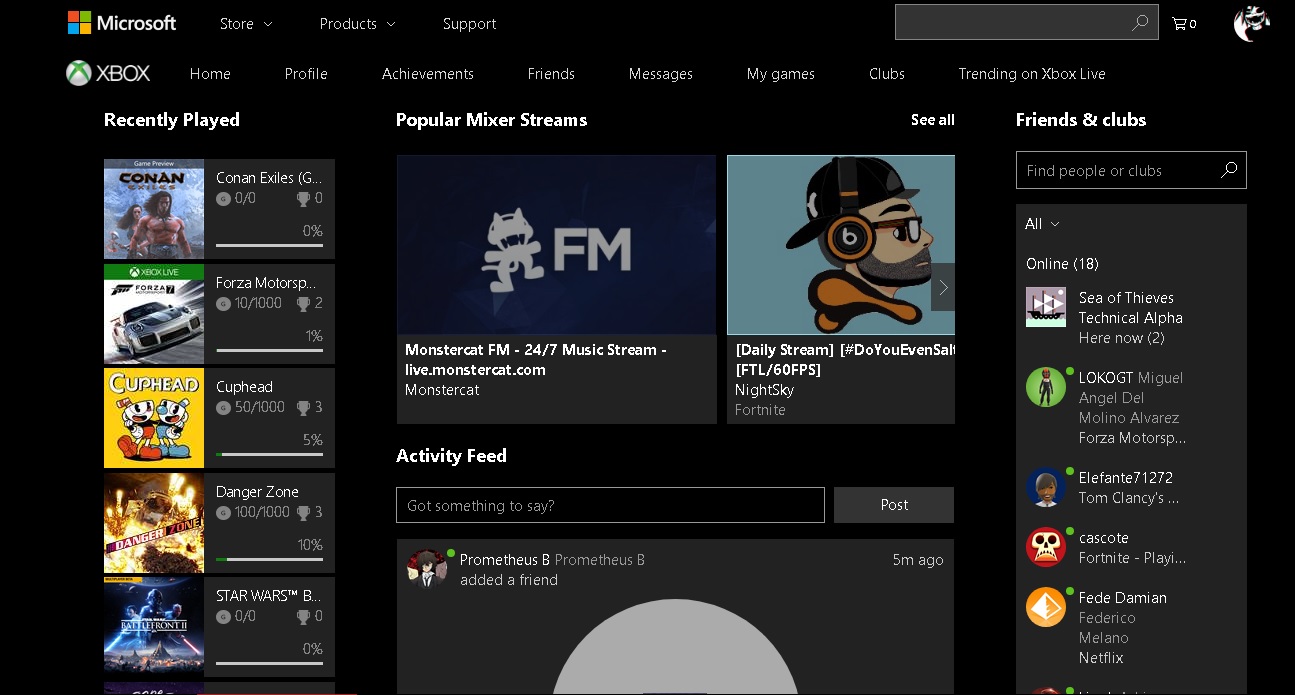This screenshot has height=695, width=1295.
Task: Open the account profile avatar
Action: [1251, 23]
